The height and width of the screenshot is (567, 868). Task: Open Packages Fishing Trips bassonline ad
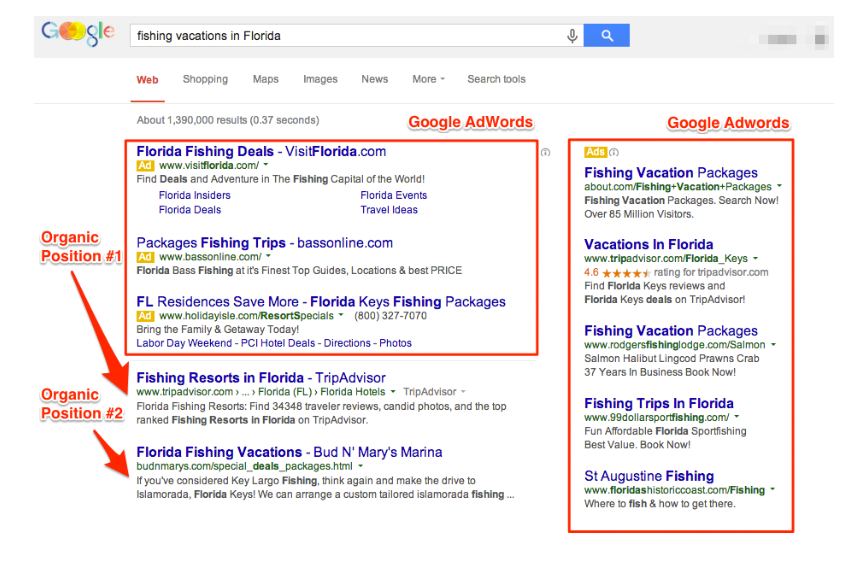click(265, 243)
